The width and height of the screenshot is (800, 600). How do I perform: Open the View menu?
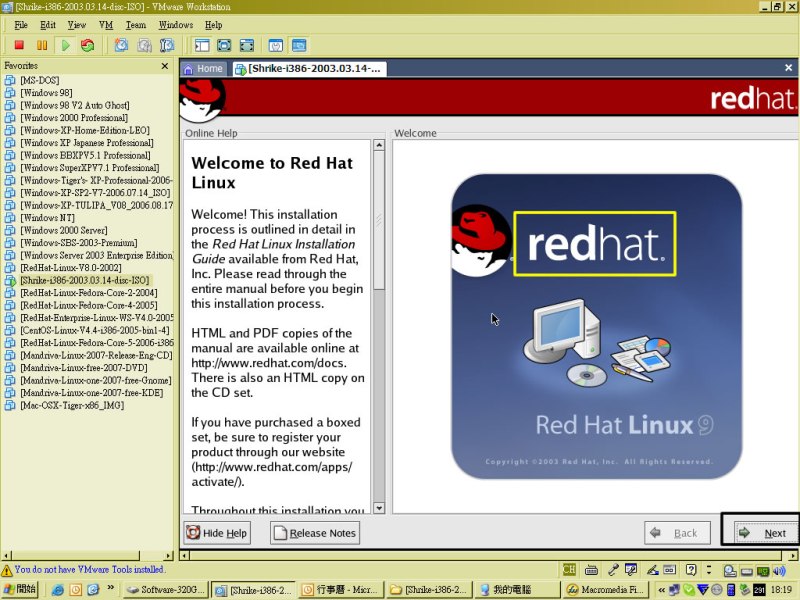[77, 25]
